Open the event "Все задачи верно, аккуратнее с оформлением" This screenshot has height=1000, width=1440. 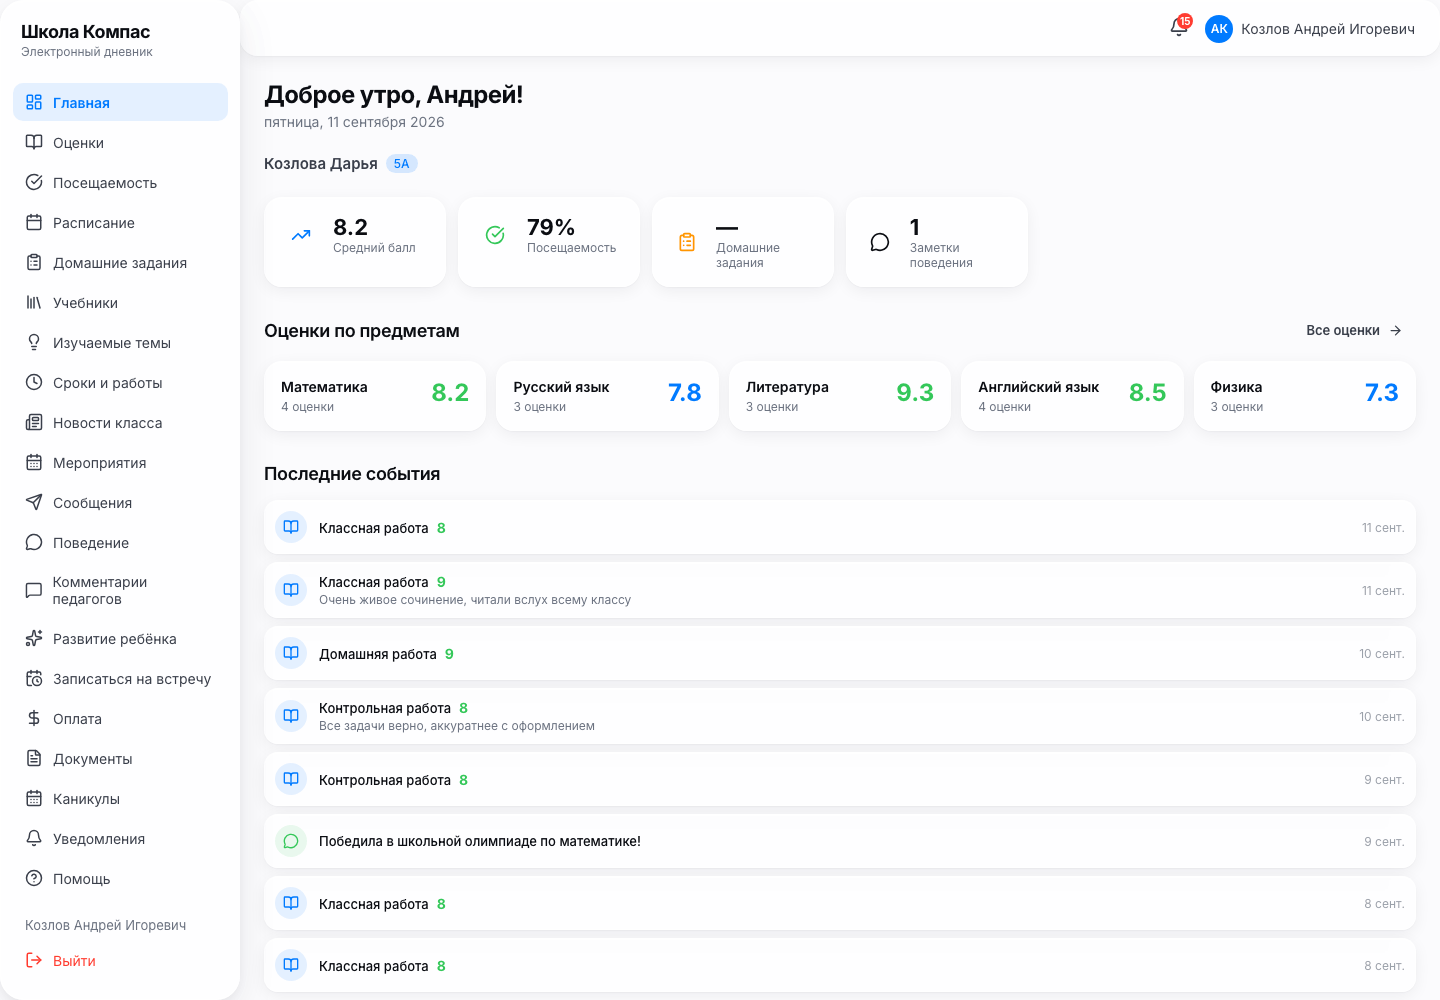[840, 716]
